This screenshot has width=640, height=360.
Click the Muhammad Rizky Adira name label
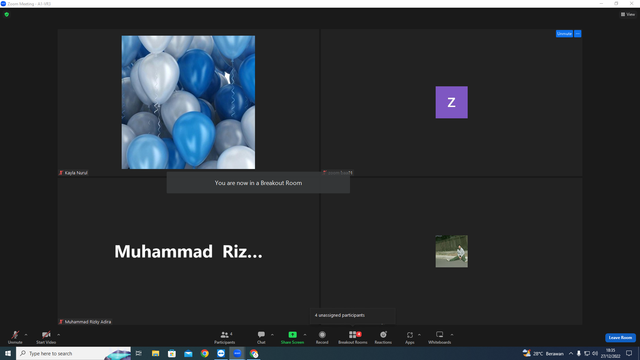click(x=88, y=322)
